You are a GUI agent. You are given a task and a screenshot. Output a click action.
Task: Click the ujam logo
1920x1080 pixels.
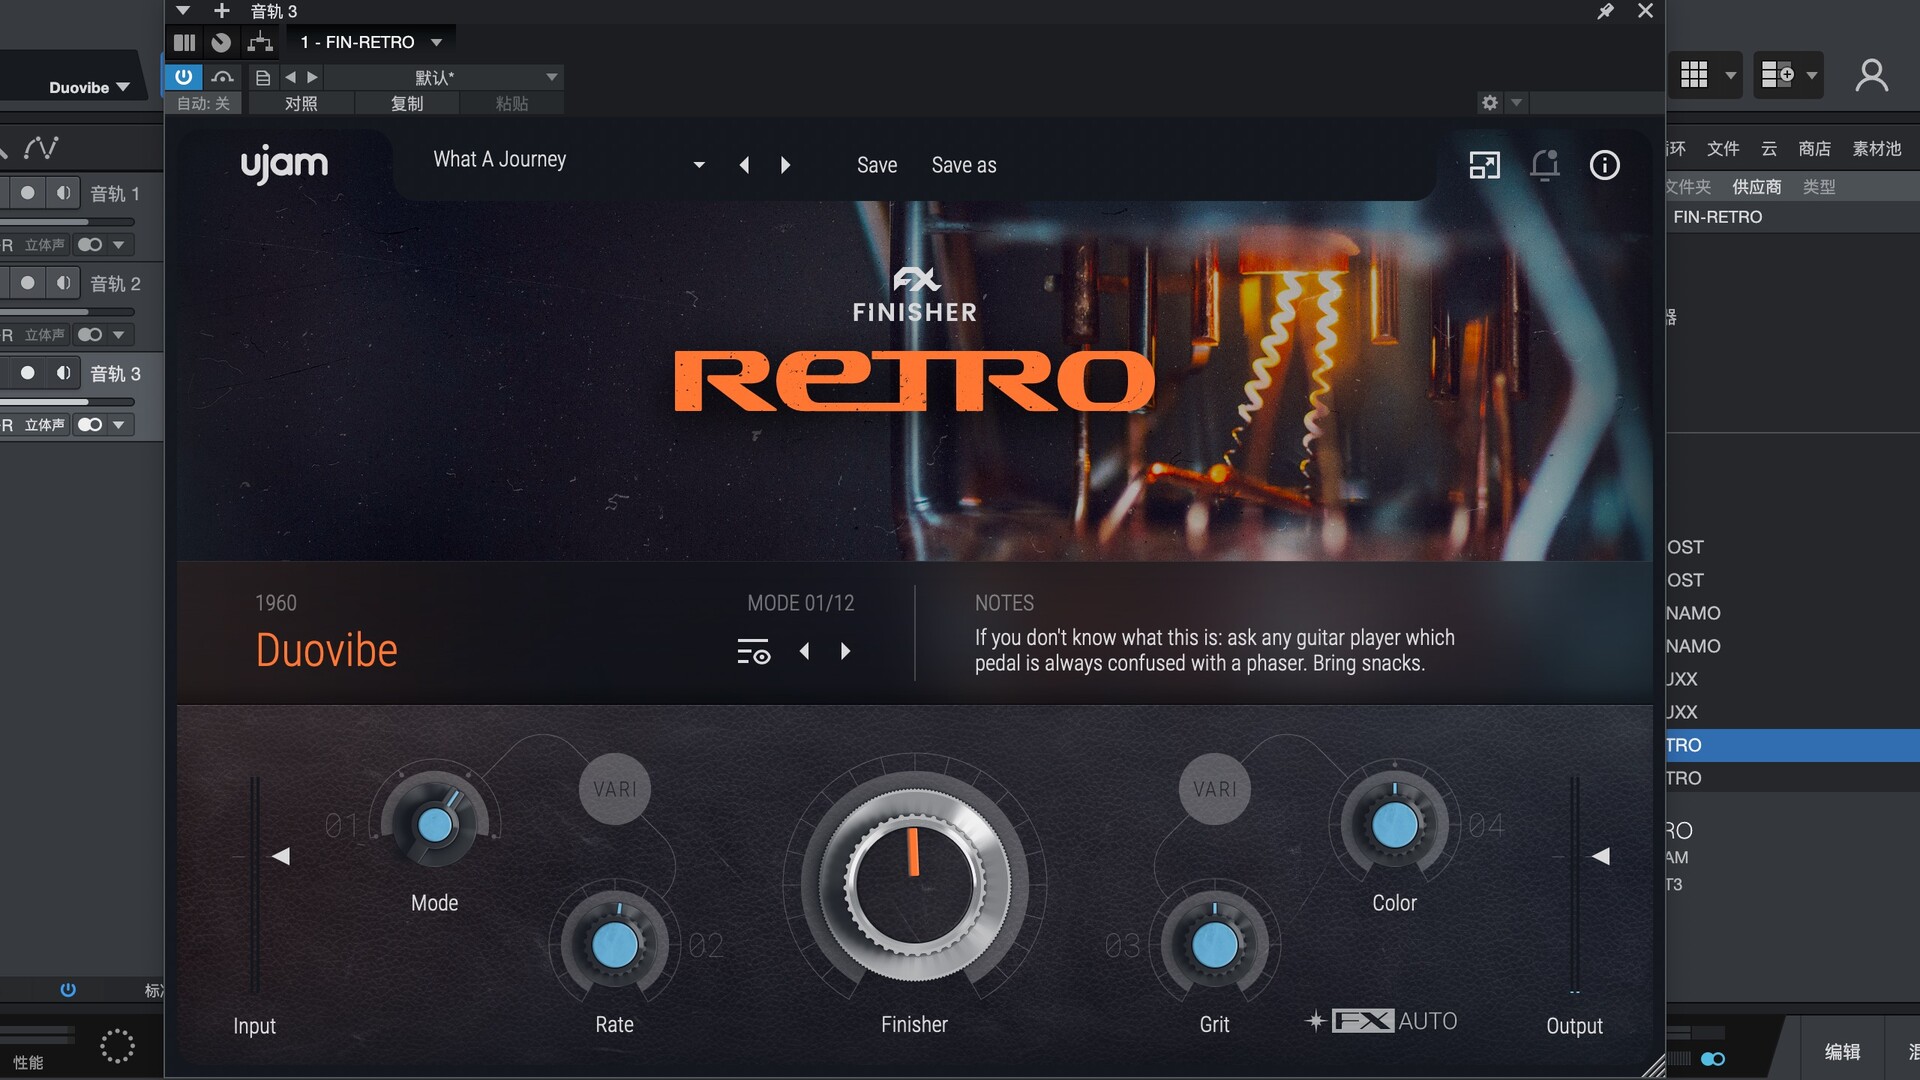point(284,164)
